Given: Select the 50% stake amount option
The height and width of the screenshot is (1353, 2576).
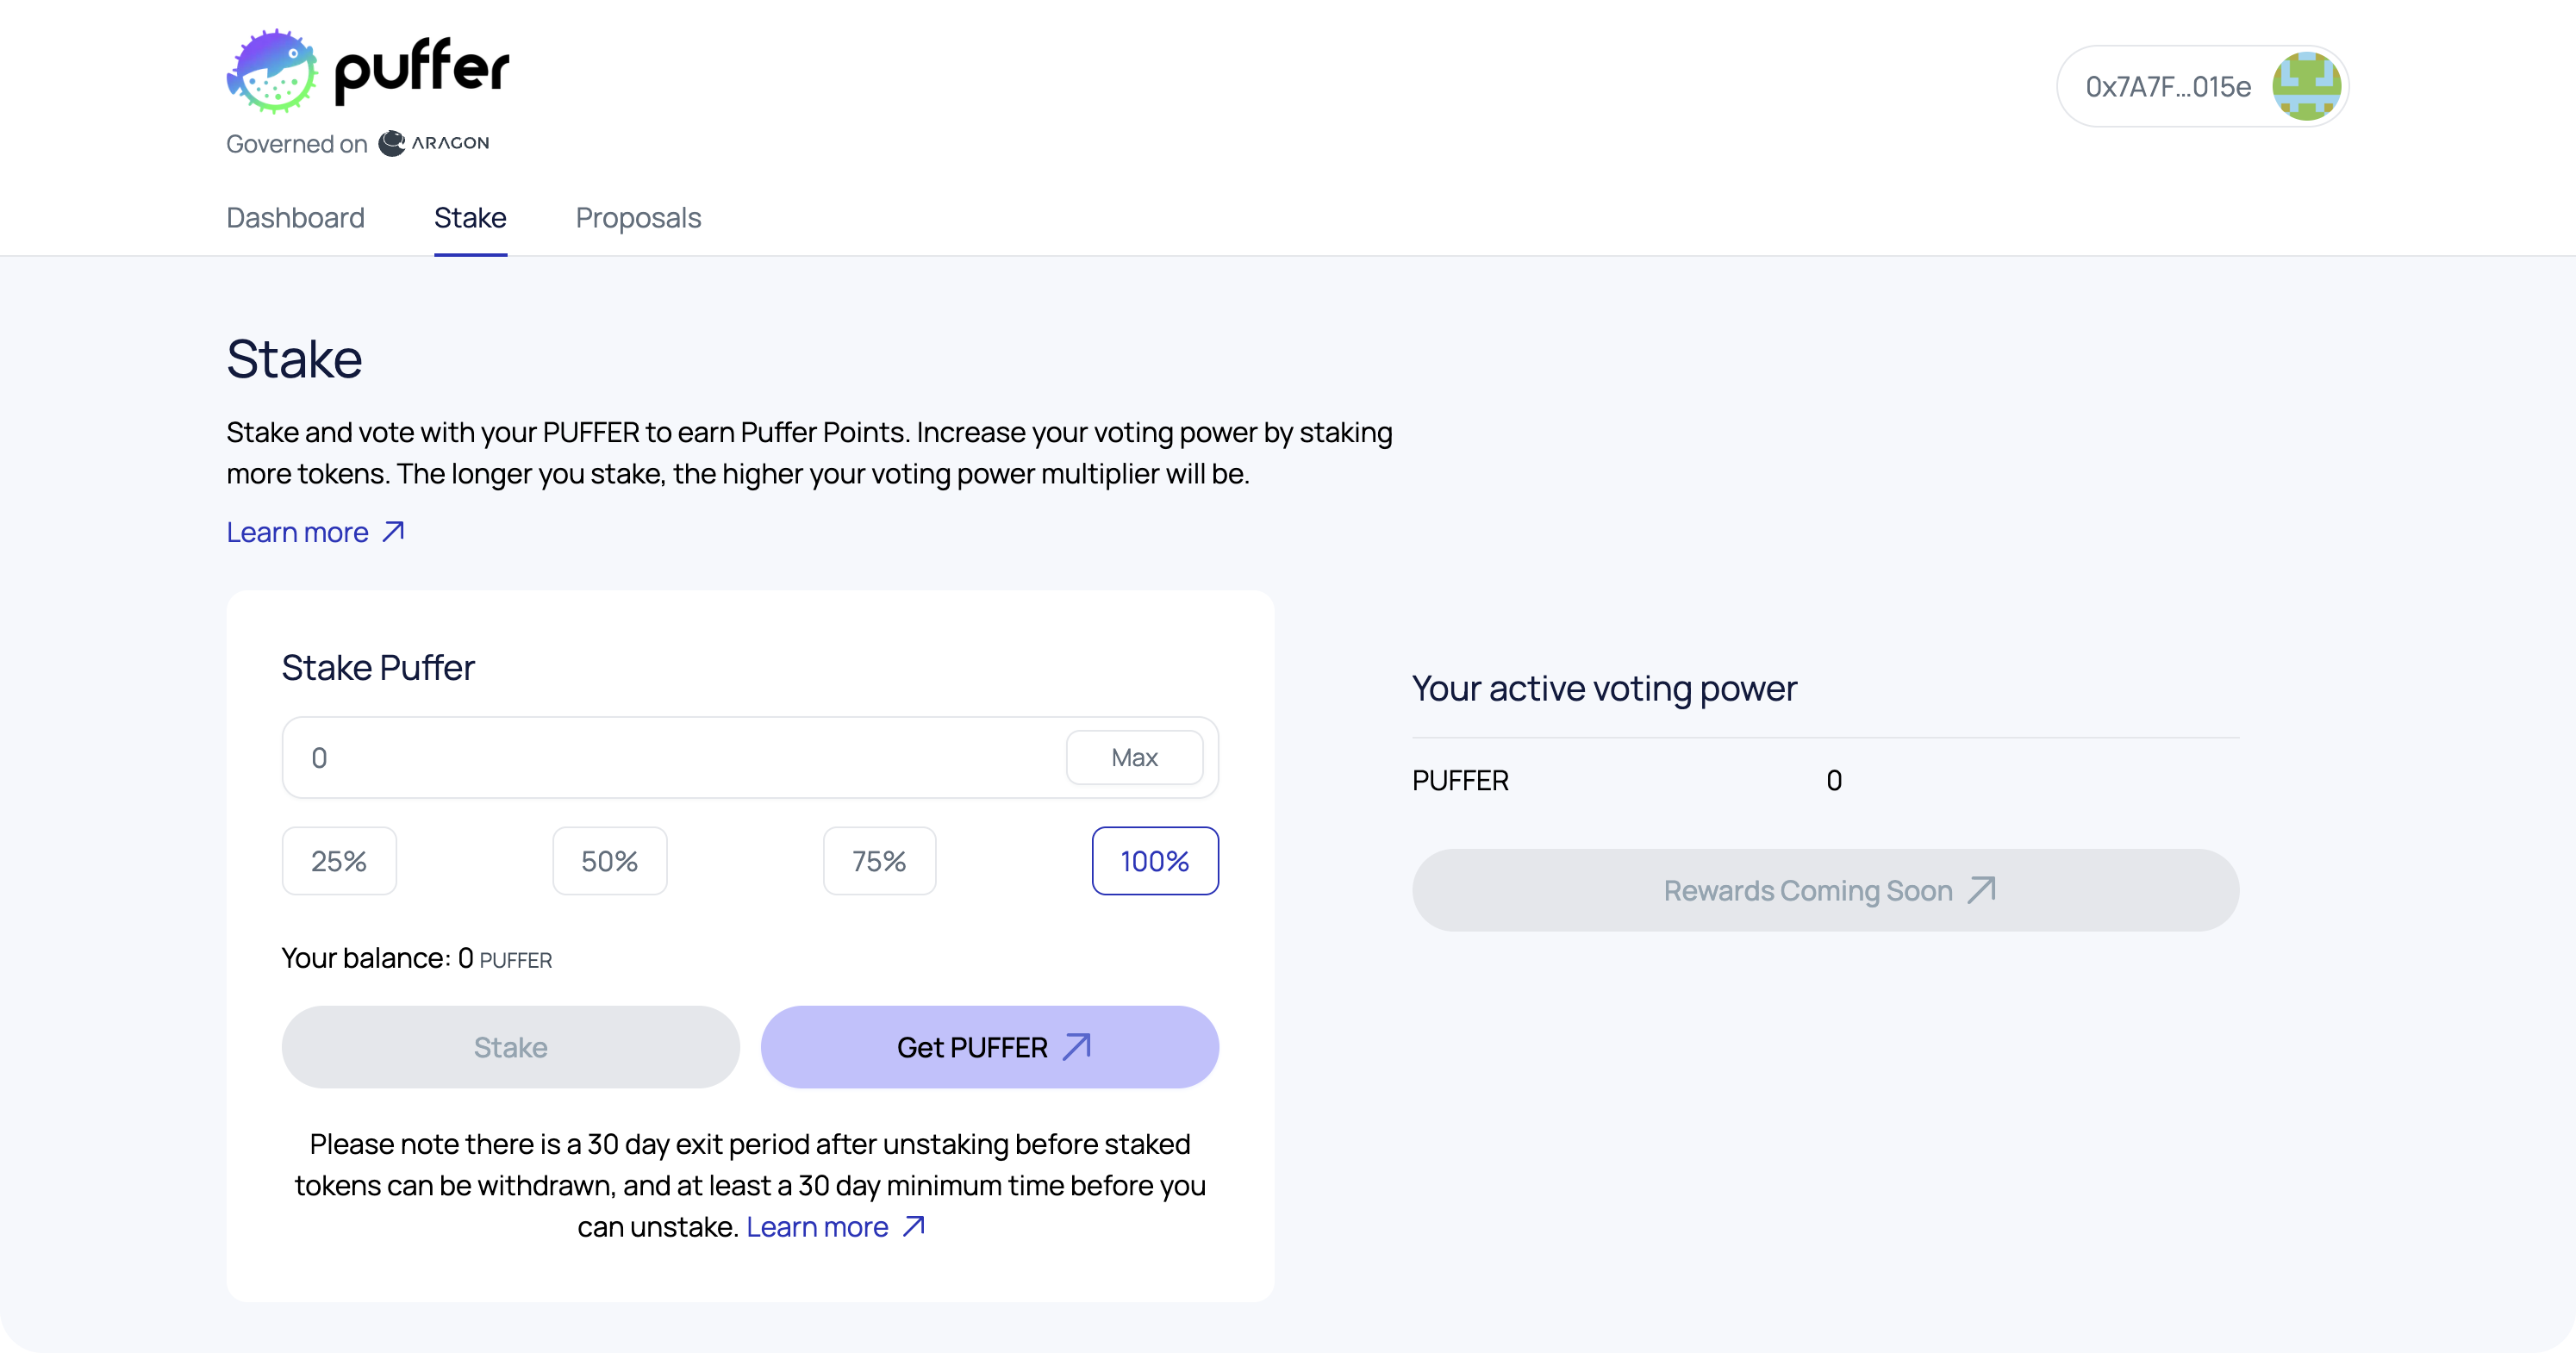Looking at the screenshot, I should (x=609, y=861).
